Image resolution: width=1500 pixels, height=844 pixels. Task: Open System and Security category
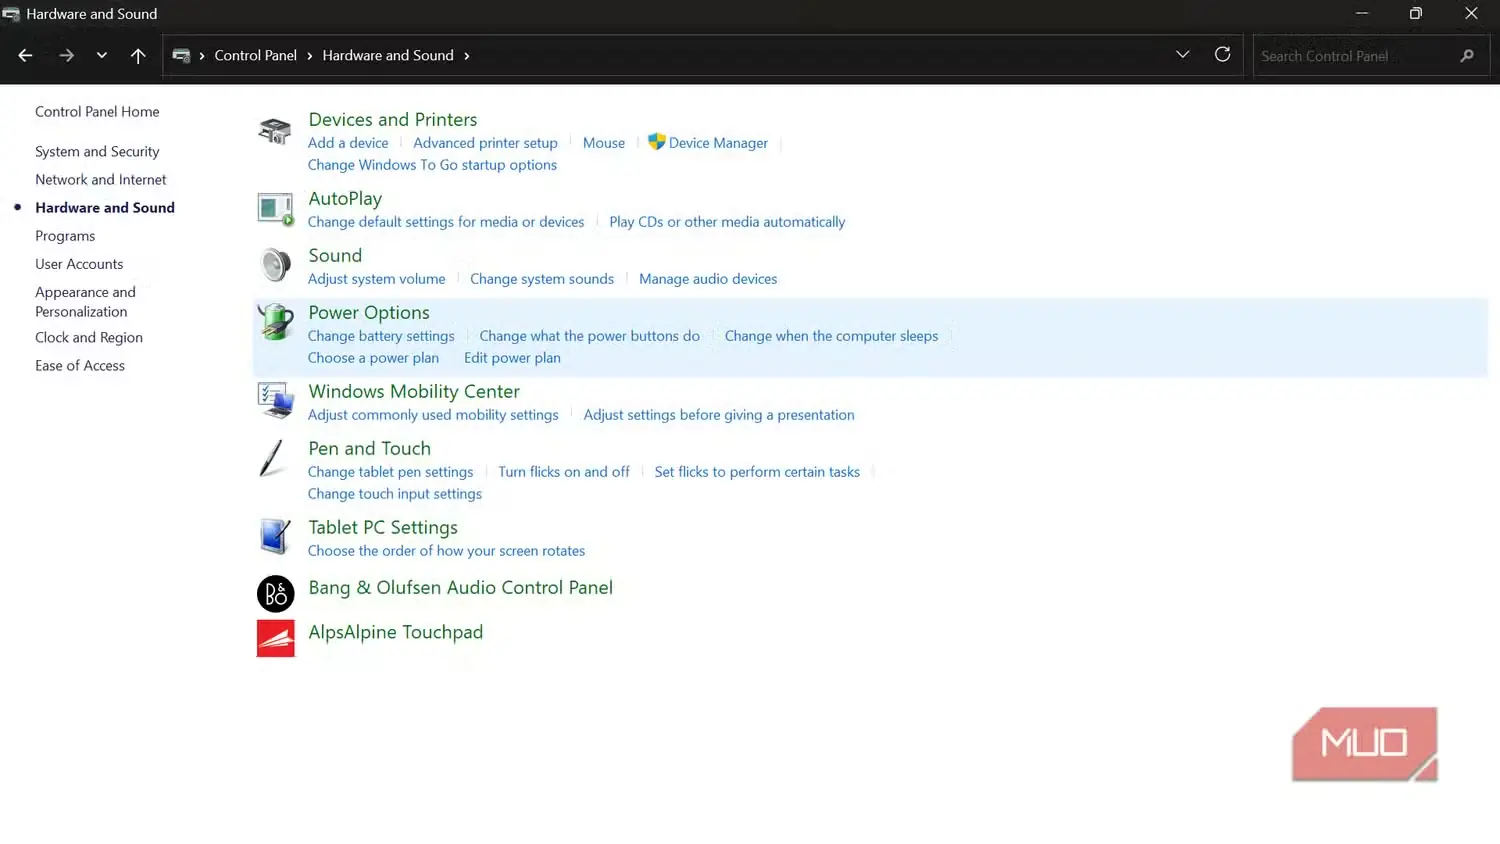(97, 152)
